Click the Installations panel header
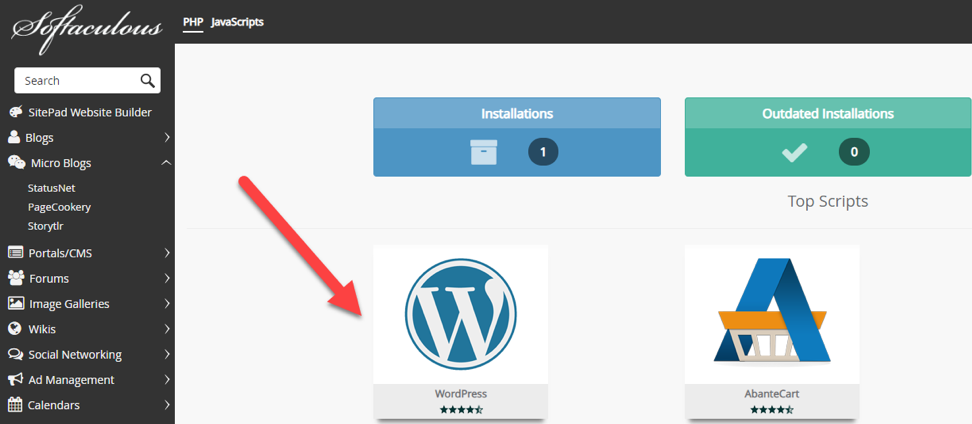The width and height of the screenshot is (972, 424). (x=517, y=113)
